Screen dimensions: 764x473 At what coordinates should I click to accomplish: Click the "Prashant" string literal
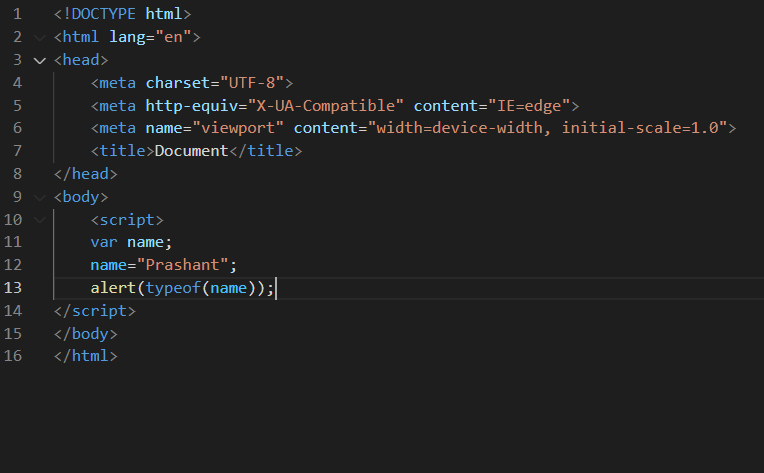coord(183,265)
